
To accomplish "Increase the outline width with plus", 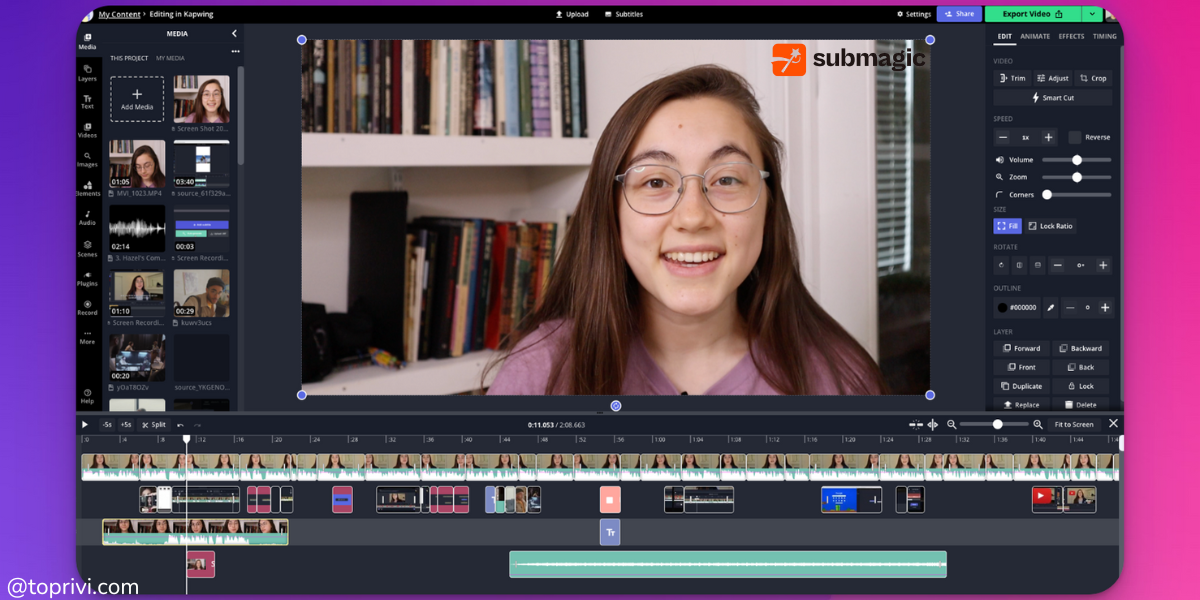I will coord(1104,308).
